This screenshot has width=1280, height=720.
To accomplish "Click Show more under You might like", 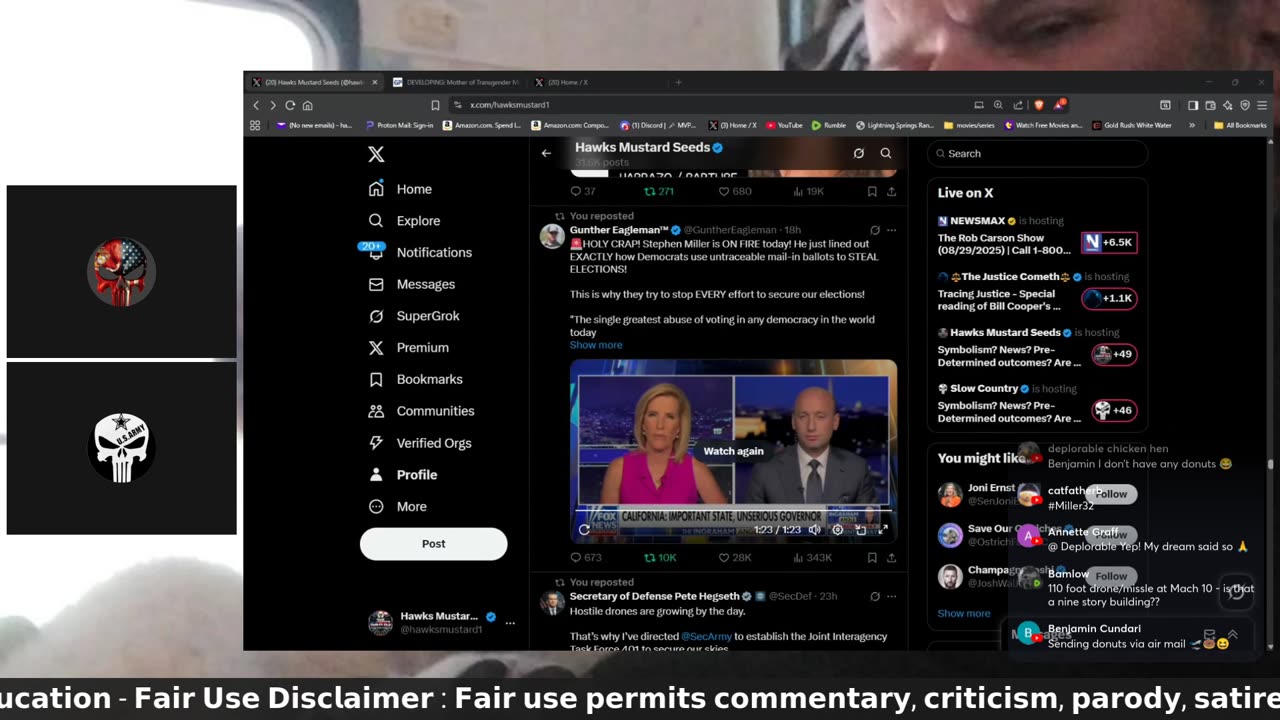I will [x=964, y=613].
